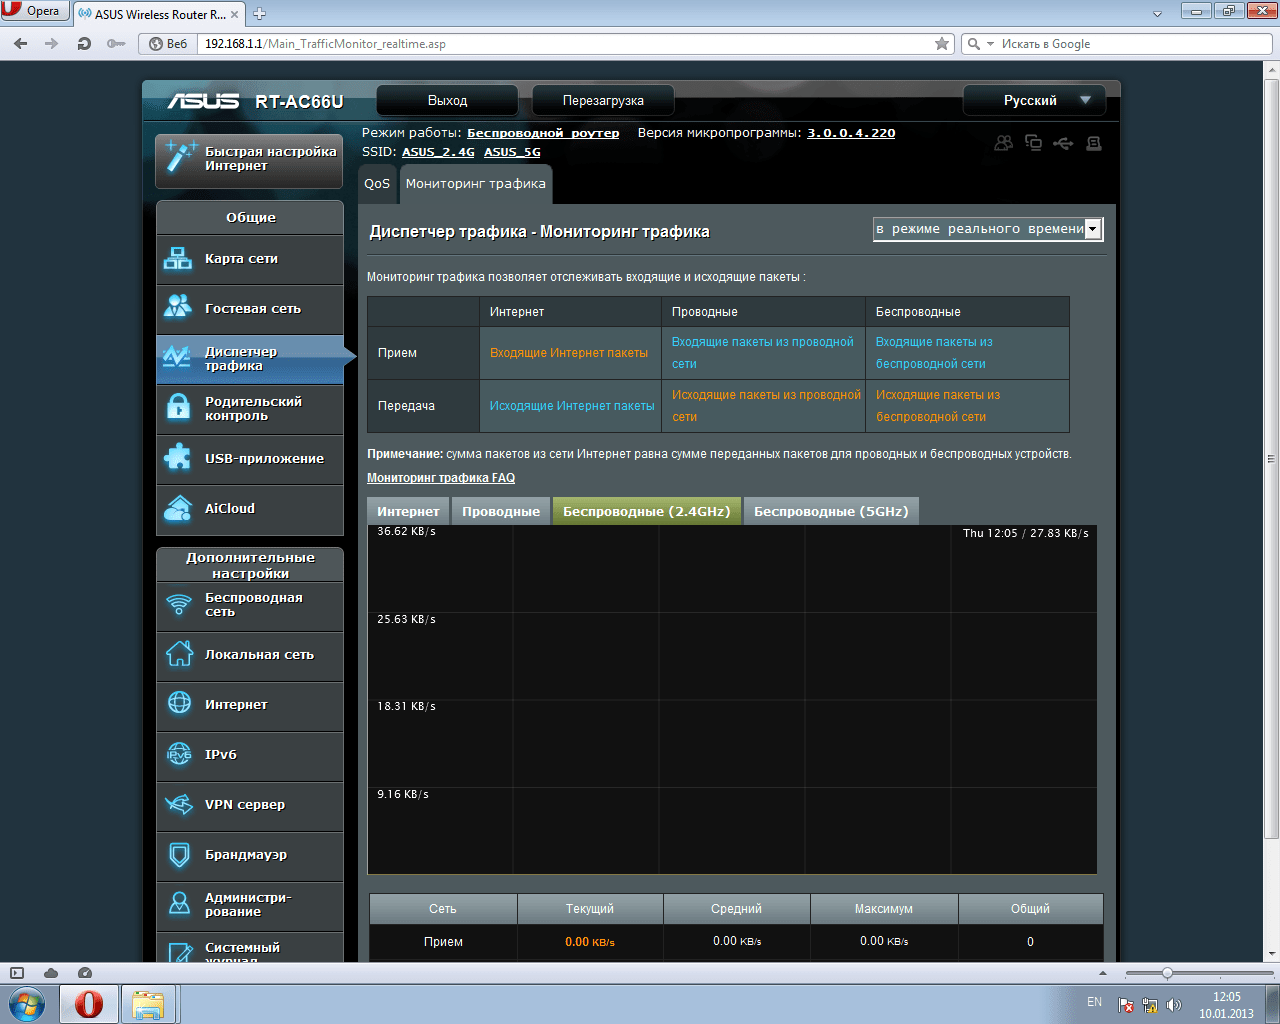Click the Родительский контроль lock icon
The height and width of the screenshot is (1024, 1280).
tap(178, 406)
